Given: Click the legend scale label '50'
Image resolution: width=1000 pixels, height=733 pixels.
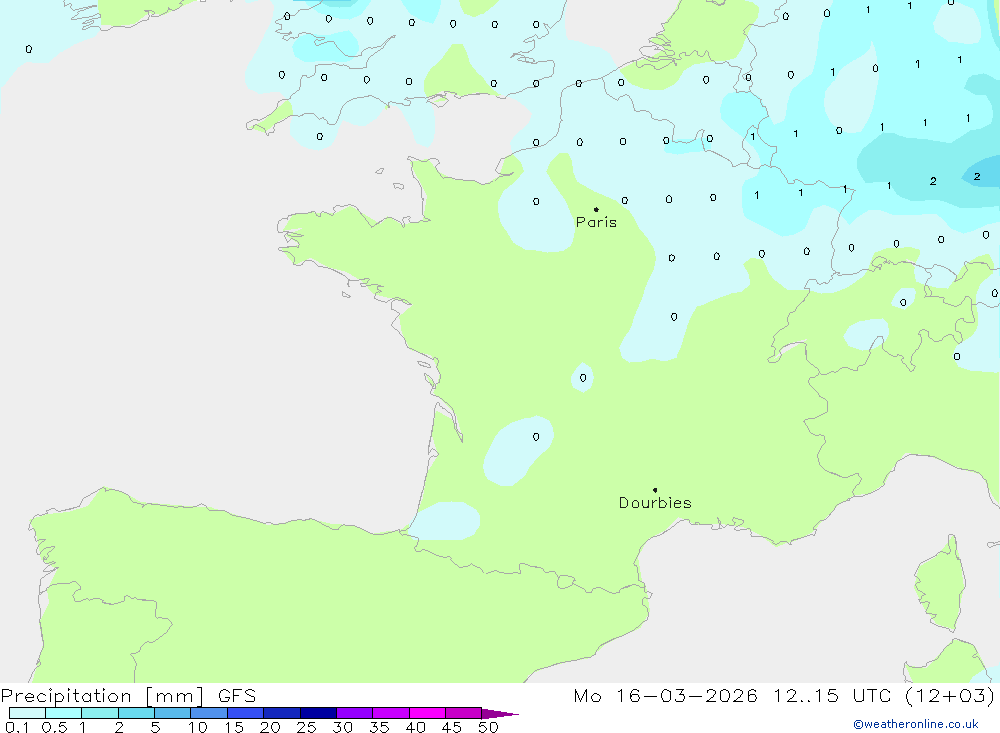Looking at the screenshot, I should (488, 727).
